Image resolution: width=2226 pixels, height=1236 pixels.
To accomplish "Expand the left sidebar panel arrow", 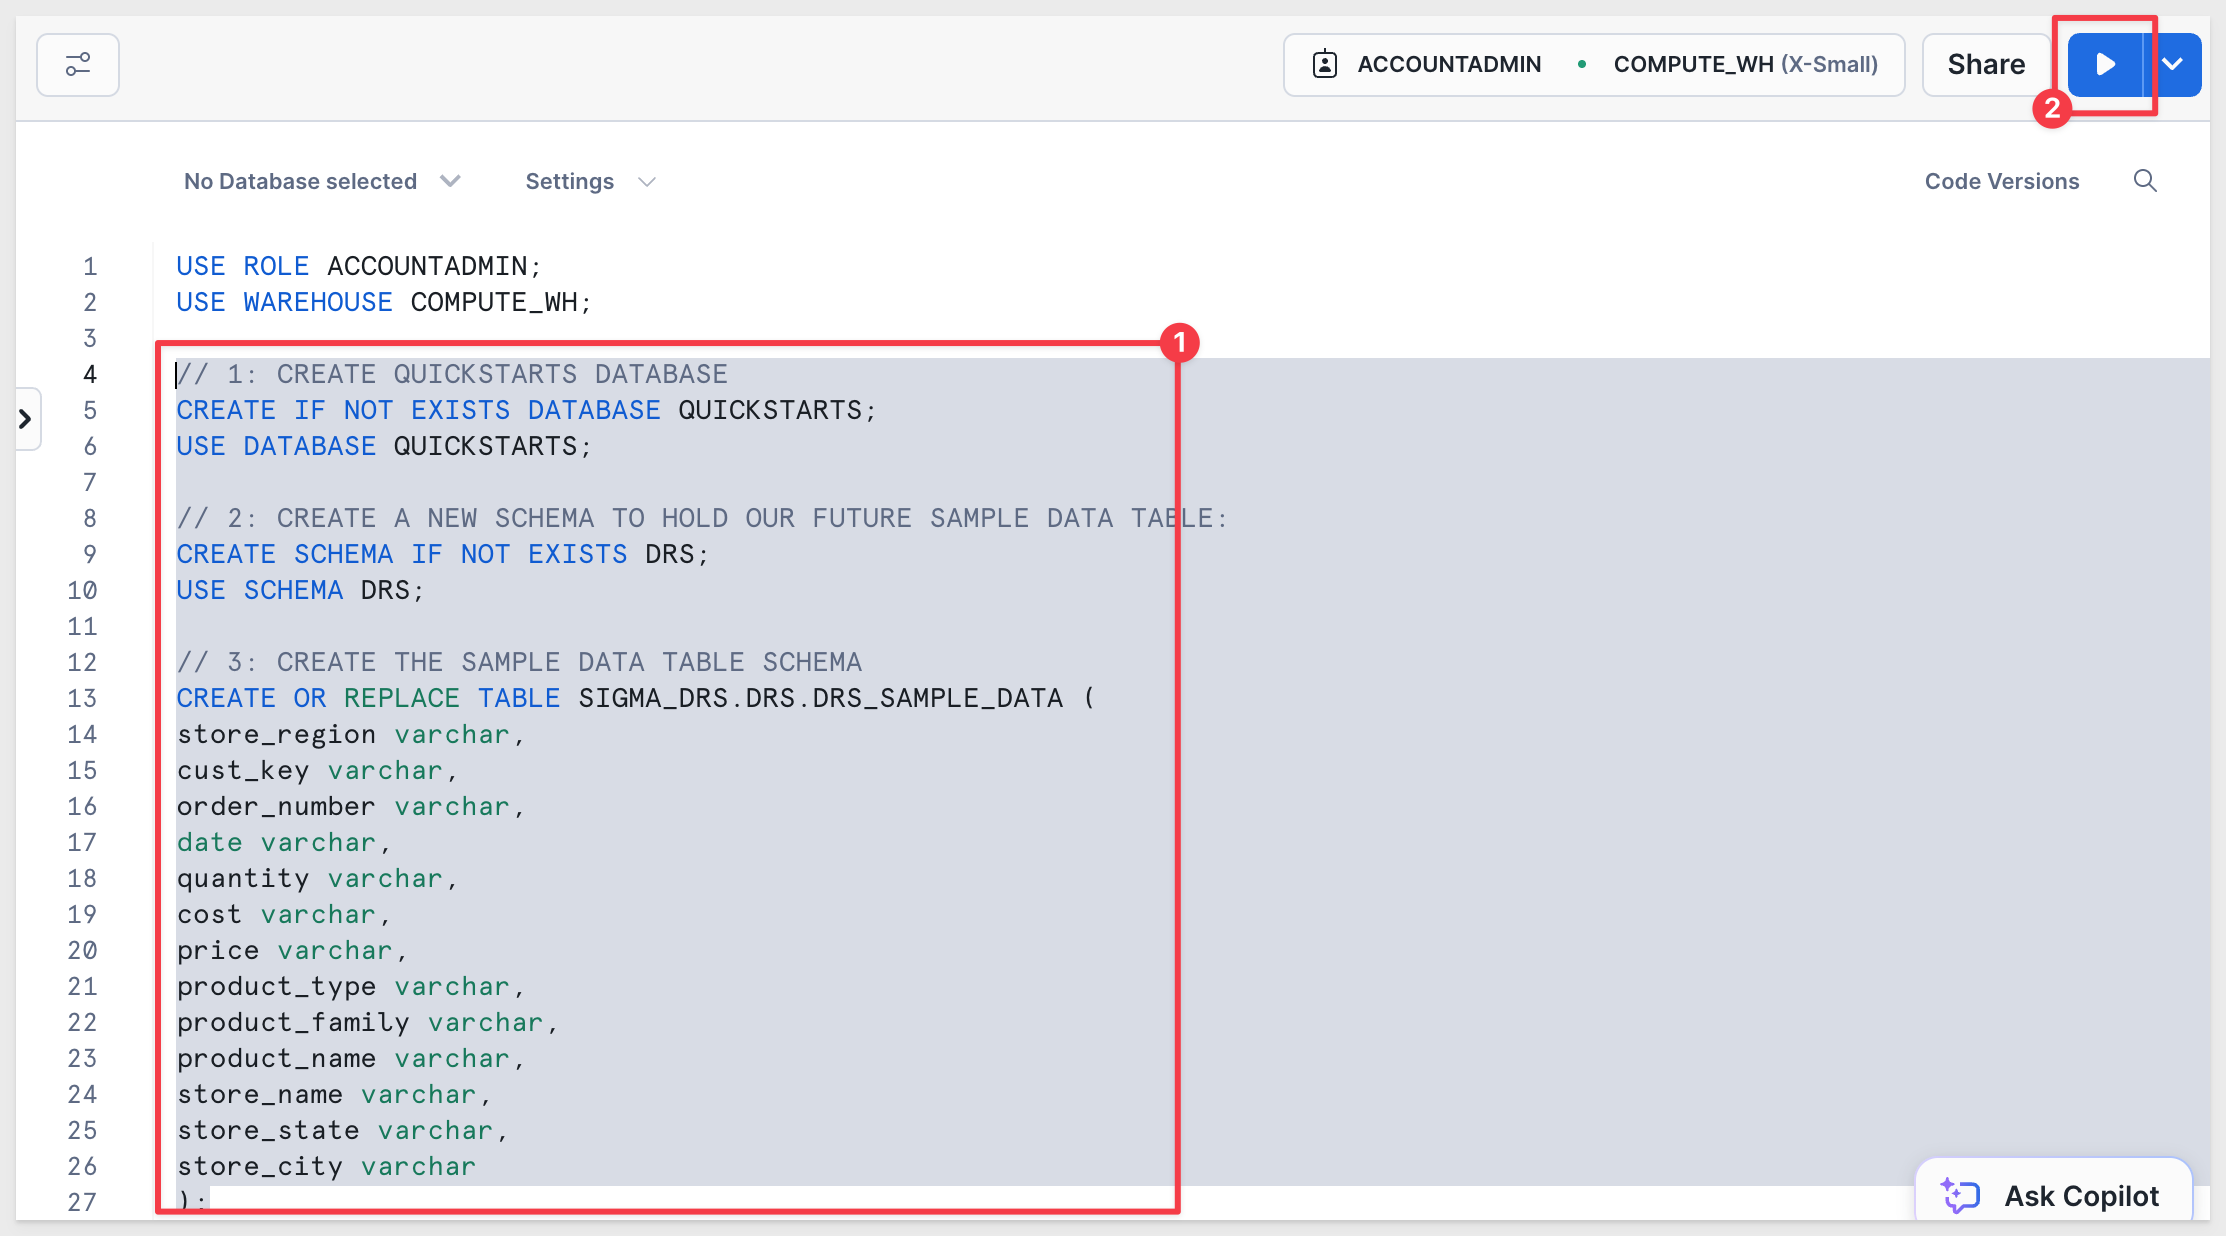I will tap(26, 419).
